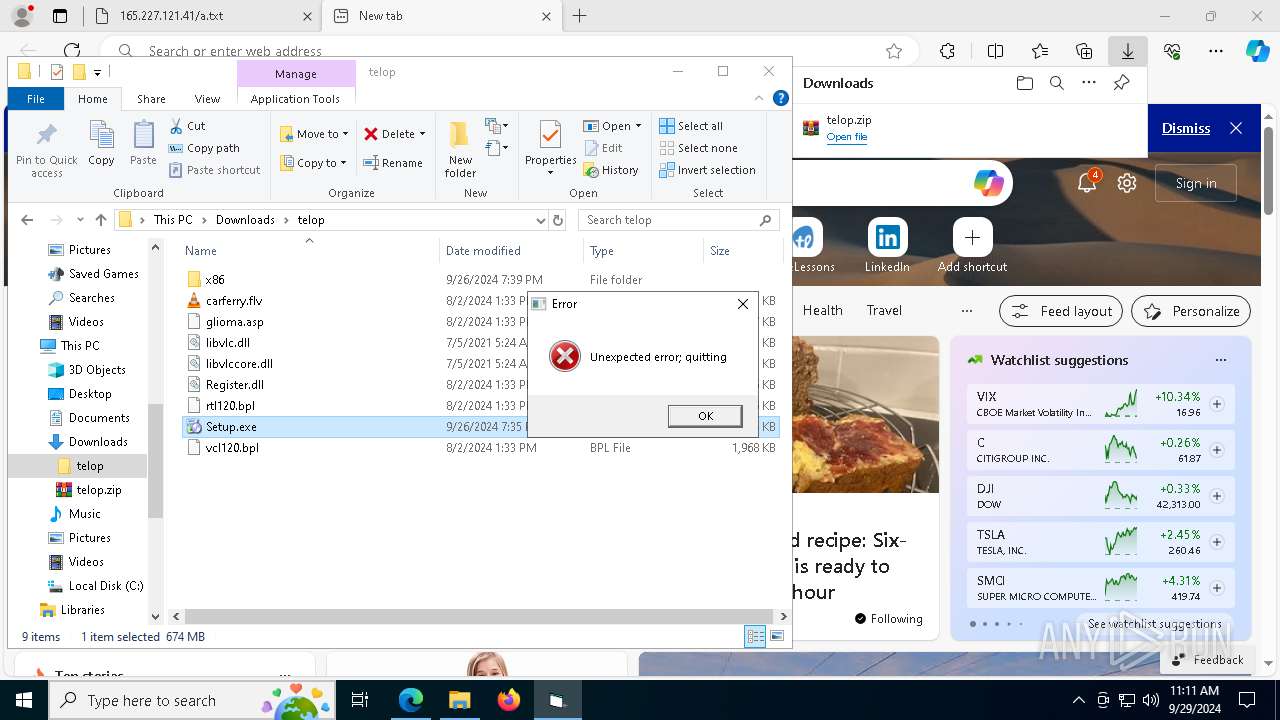
Task: Switch to the View ribbon tab
Action: pos(207,99)
